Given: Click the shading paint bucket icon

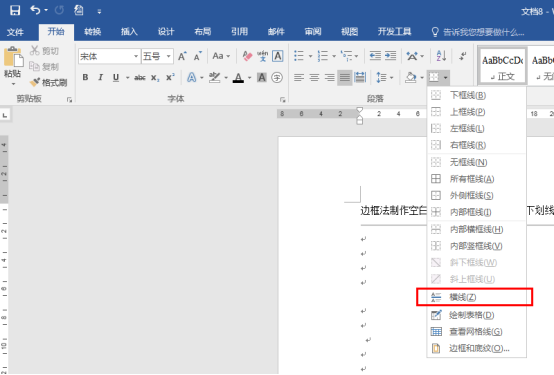Looking at the screenshot, I should (411, 77).
